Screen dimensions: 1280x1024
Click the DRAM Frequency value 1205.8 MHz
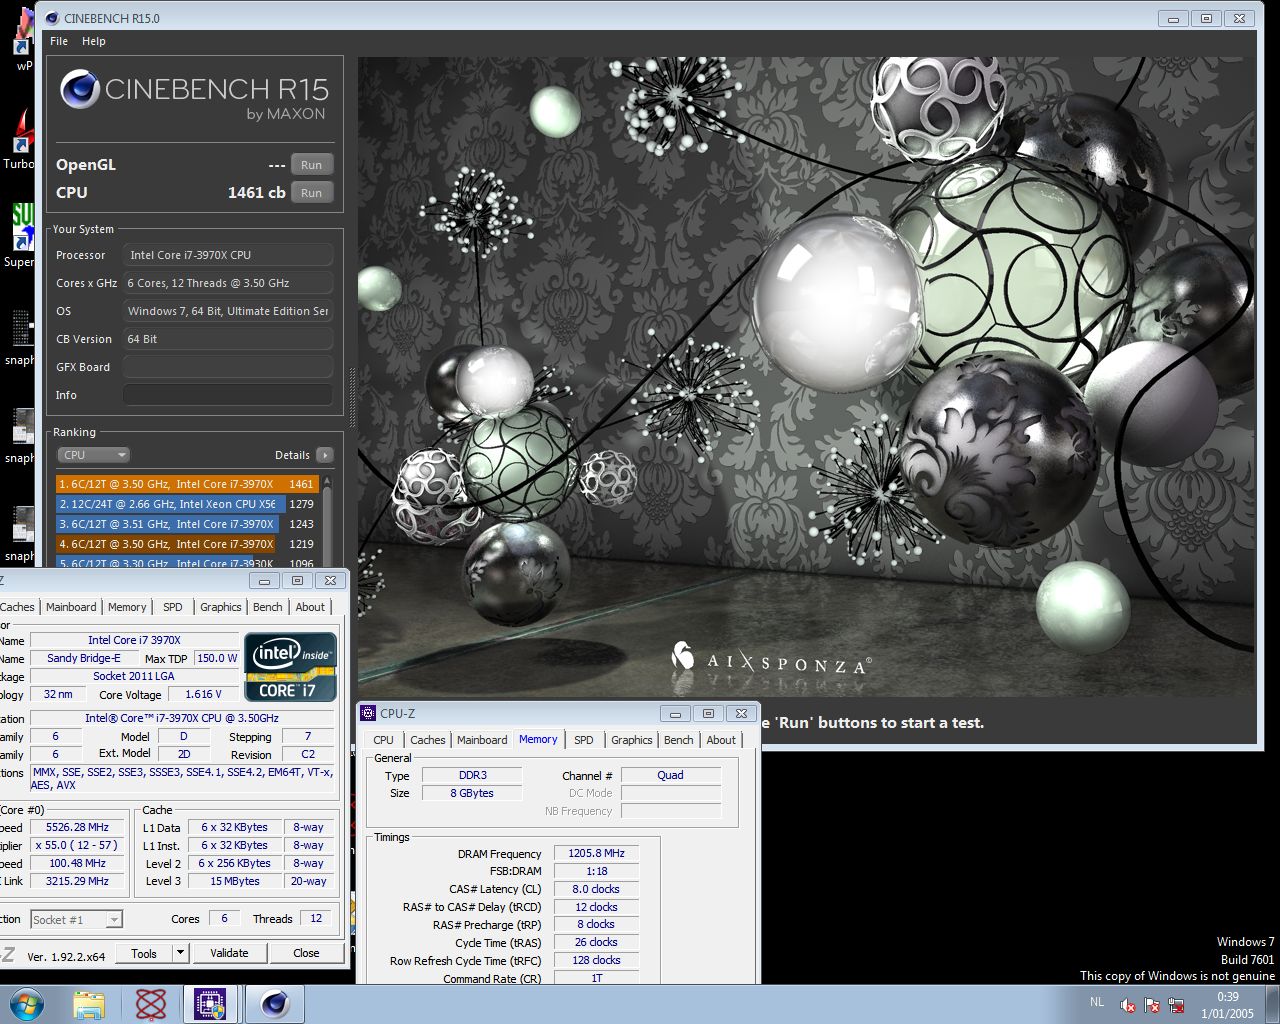pyautogui.click(x=596, y=853)
